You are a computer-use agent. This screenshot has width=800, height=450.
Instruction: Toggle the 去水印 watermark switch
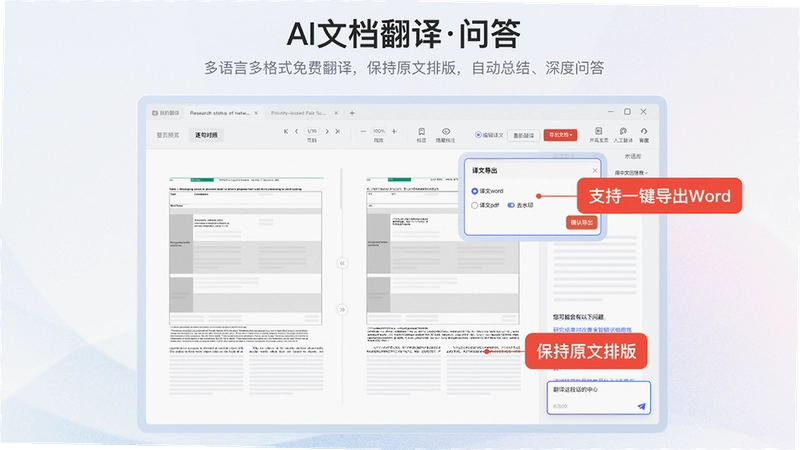pos(511,205)
